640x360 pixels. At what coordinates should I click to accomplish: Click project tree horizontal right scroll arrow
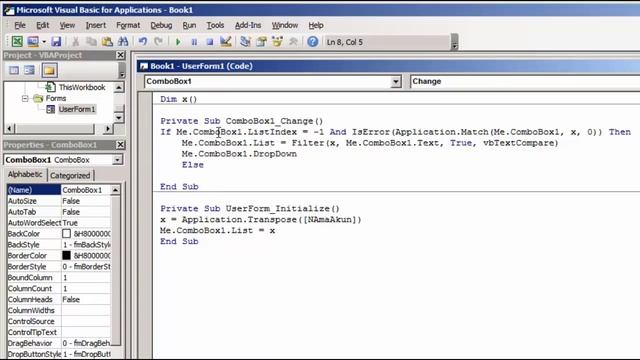pos(107,129)
